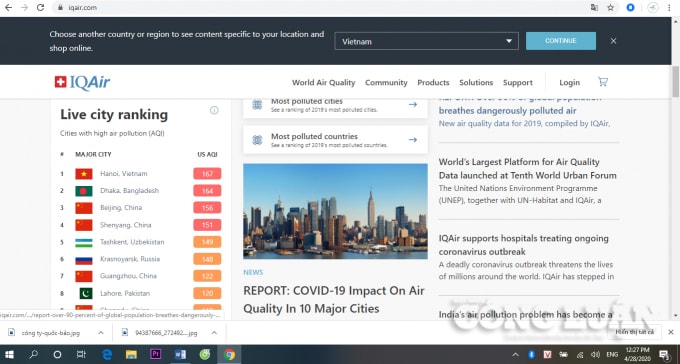680x364 pixels.
Task: Click the AQI value 120 badge
Action: pyautogui.click(x=207, y=293)
